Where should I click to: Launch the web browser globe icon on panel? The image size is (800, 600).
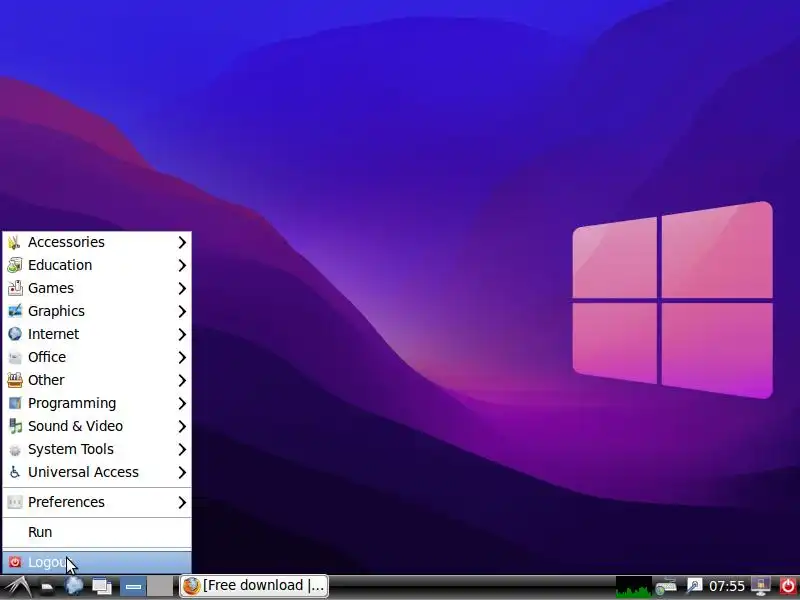pyautogui.click(x=74, y=586)
